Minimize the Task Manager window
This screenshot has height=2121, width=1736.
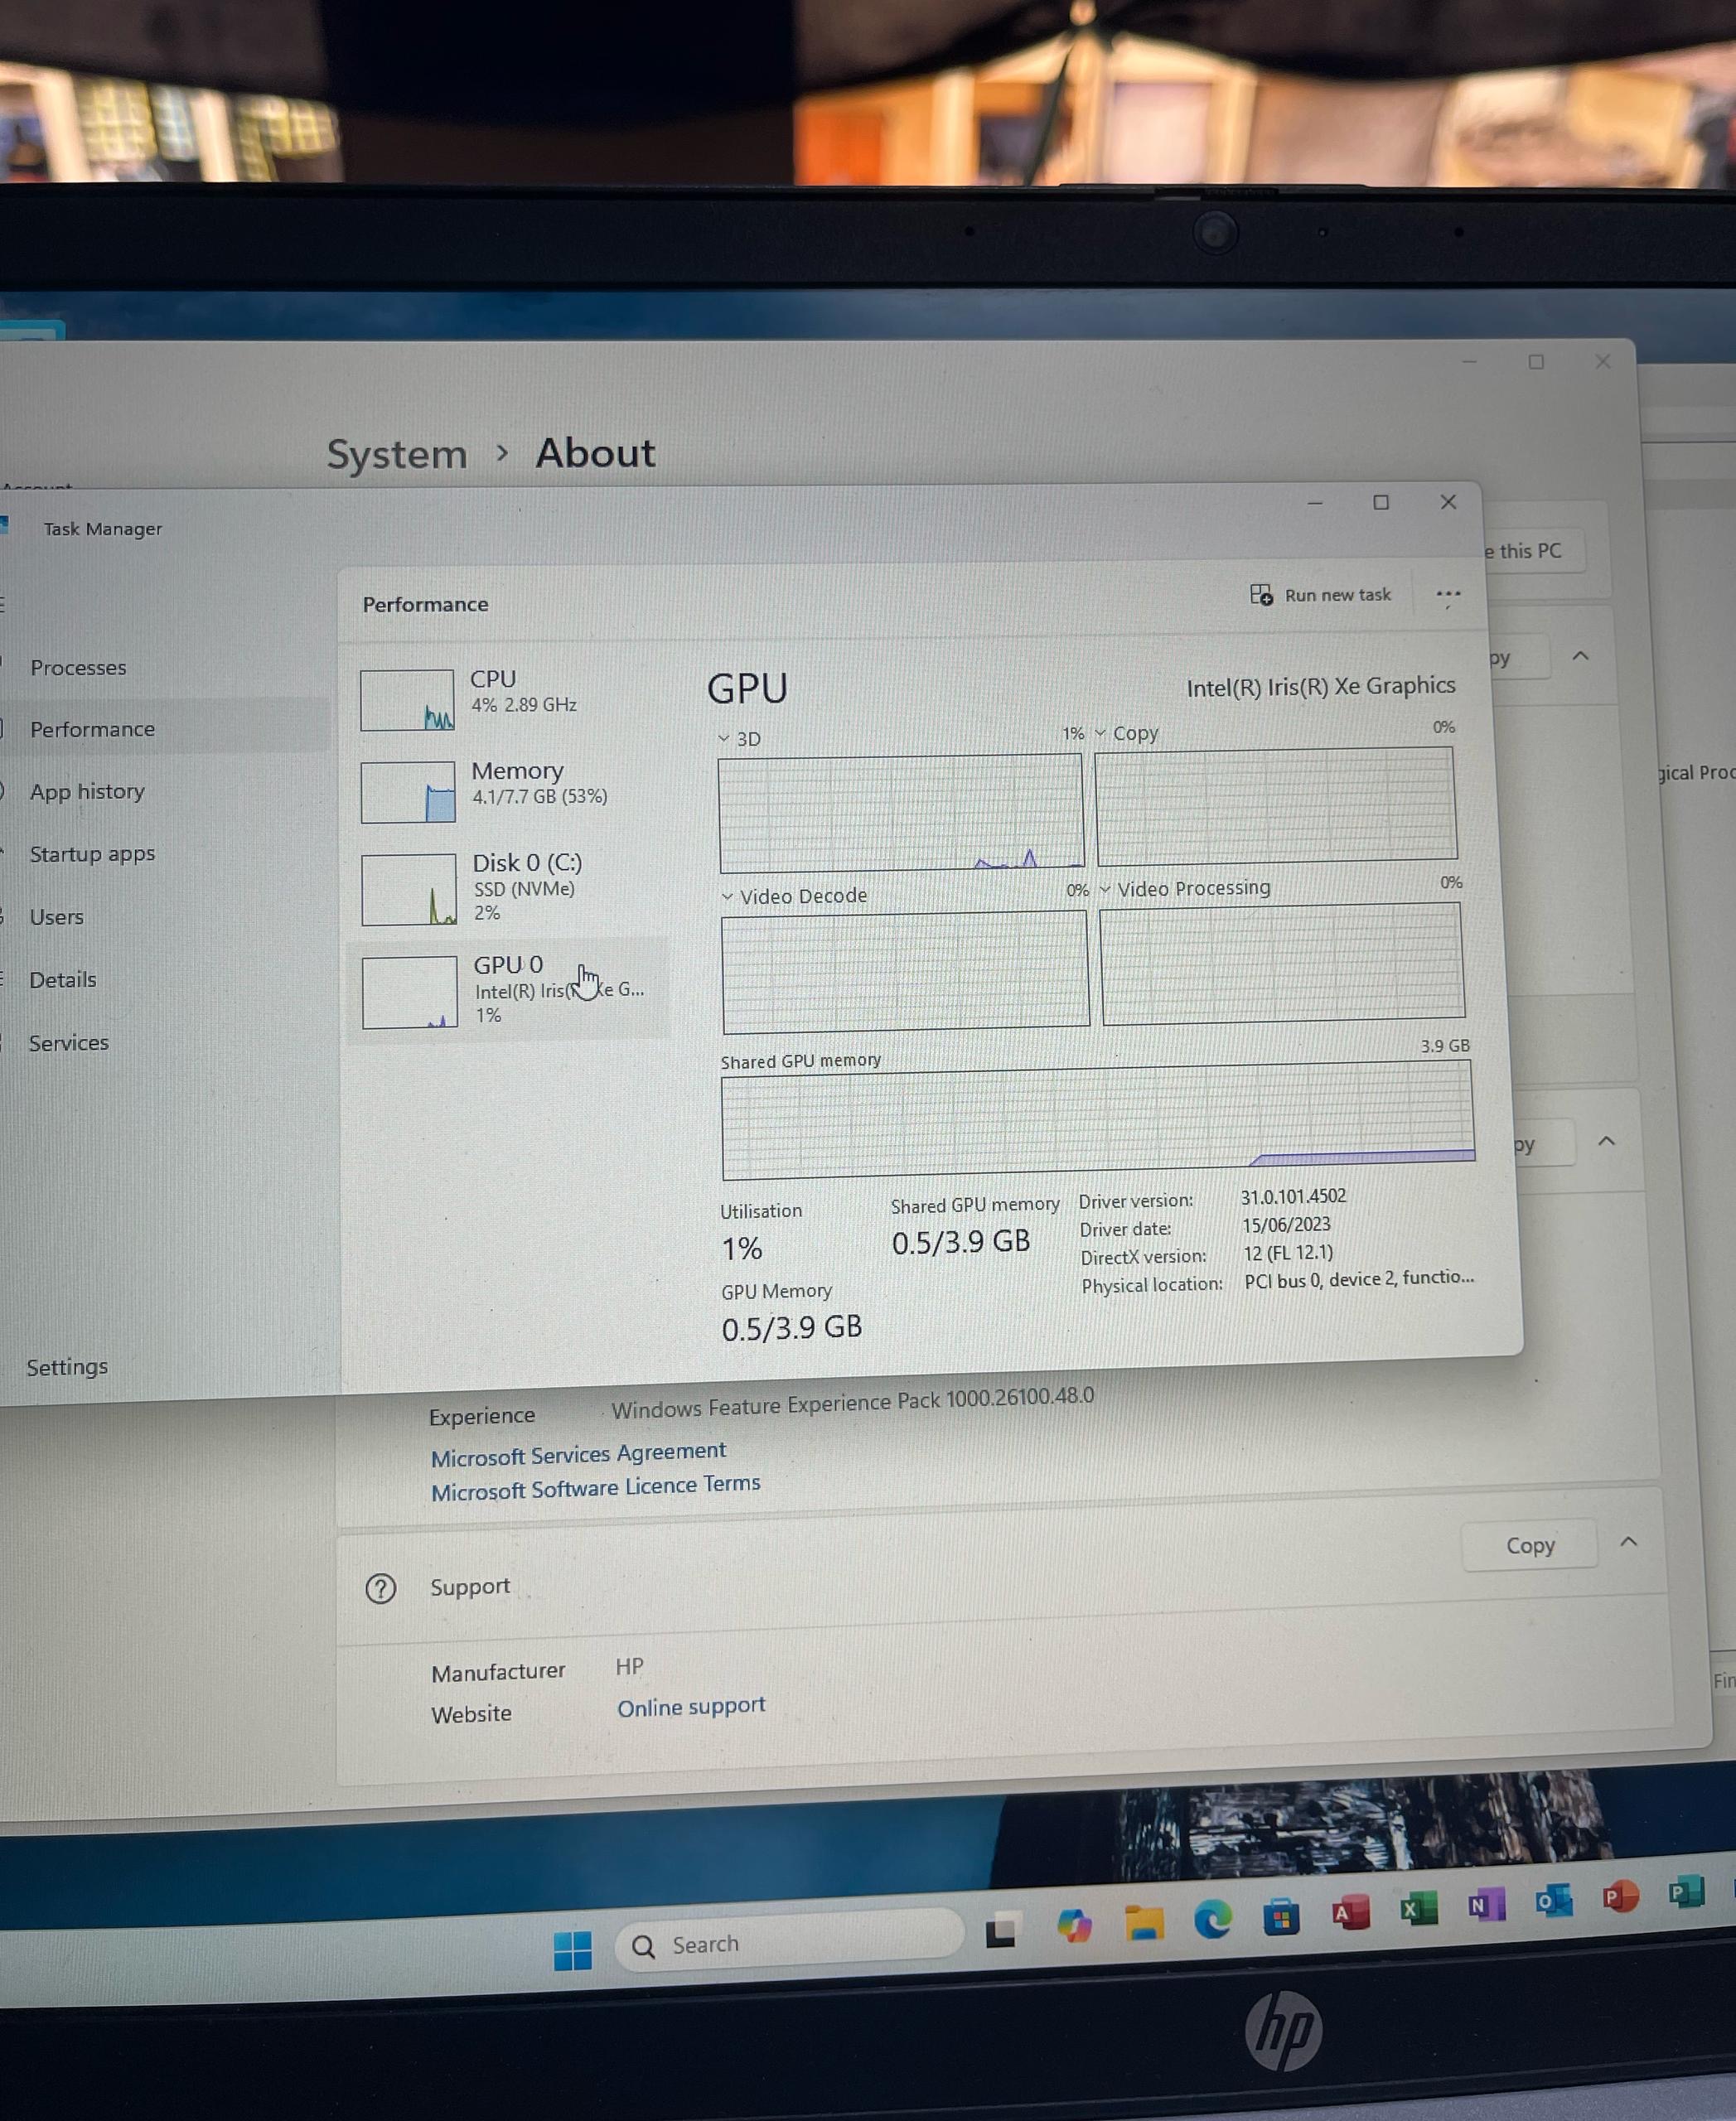pyautogui.click(x=1315, y=503)
